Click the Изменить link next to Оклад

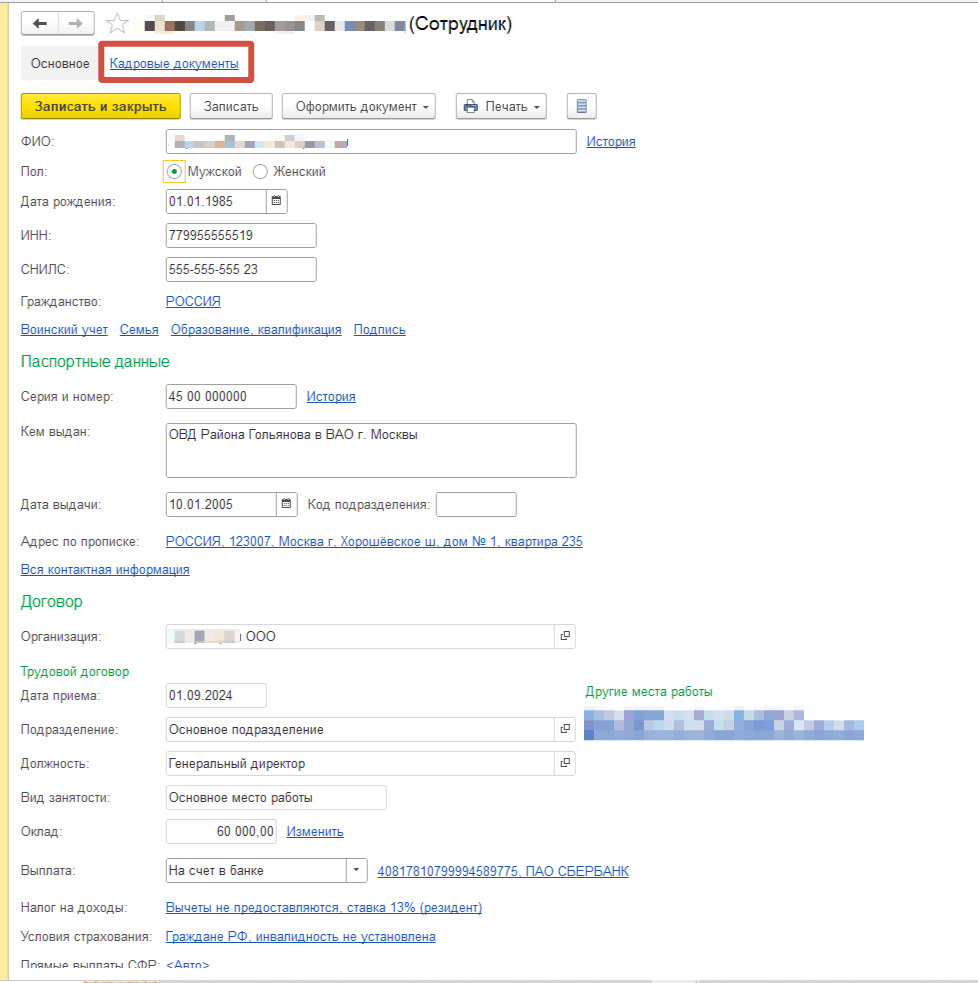(x=315, y=832)
